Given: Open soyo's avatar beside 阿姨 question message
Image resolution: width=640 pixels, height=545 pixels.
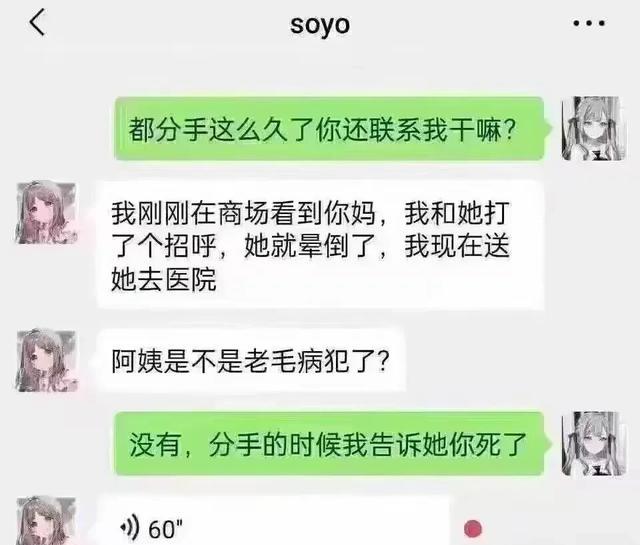Looking at the screenshot, I should [46, 361].
